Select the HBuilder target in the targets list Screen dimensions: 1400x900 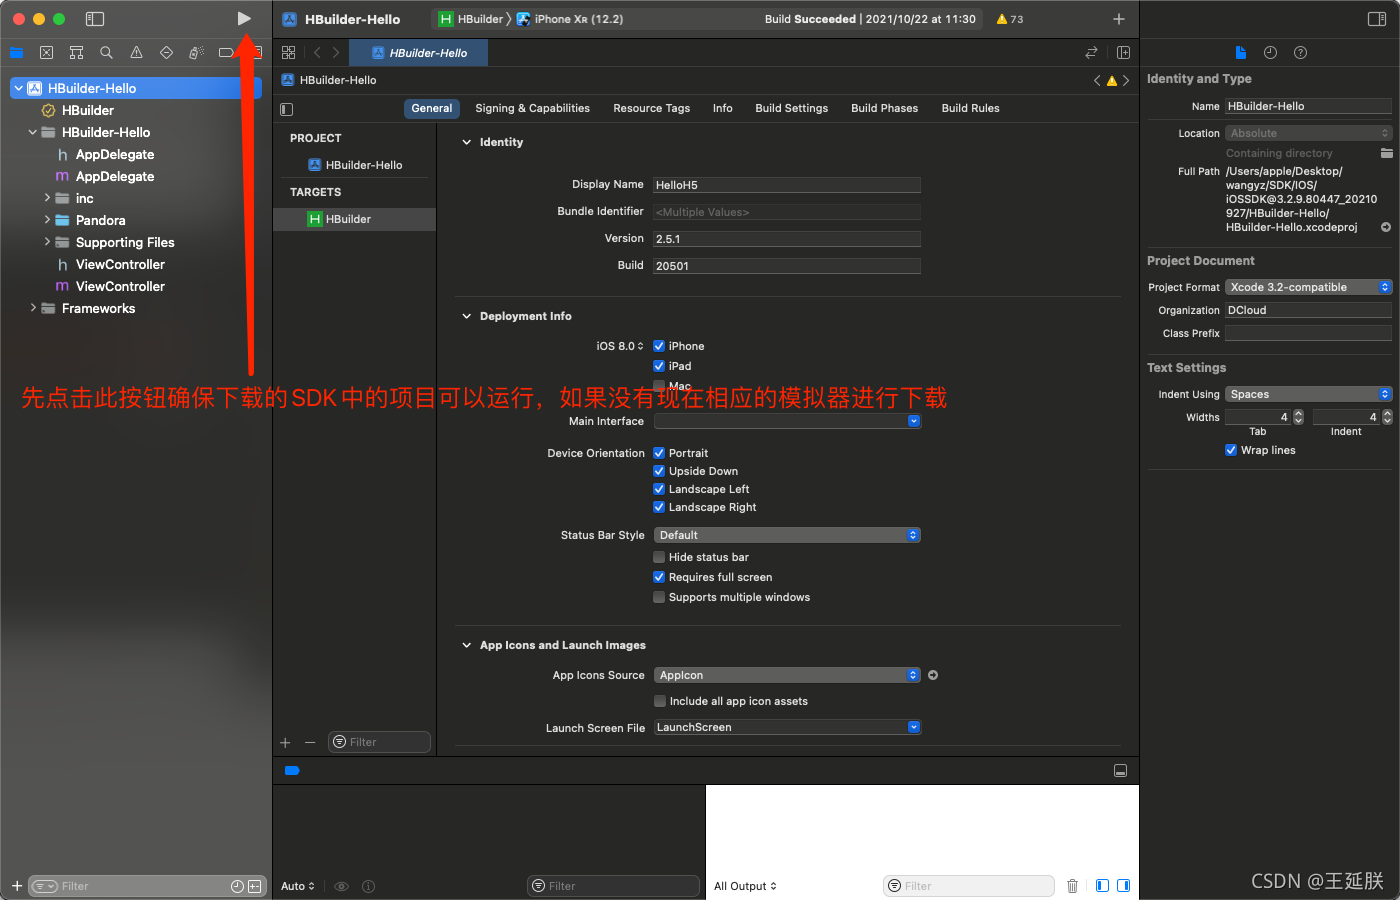[355, 219]
